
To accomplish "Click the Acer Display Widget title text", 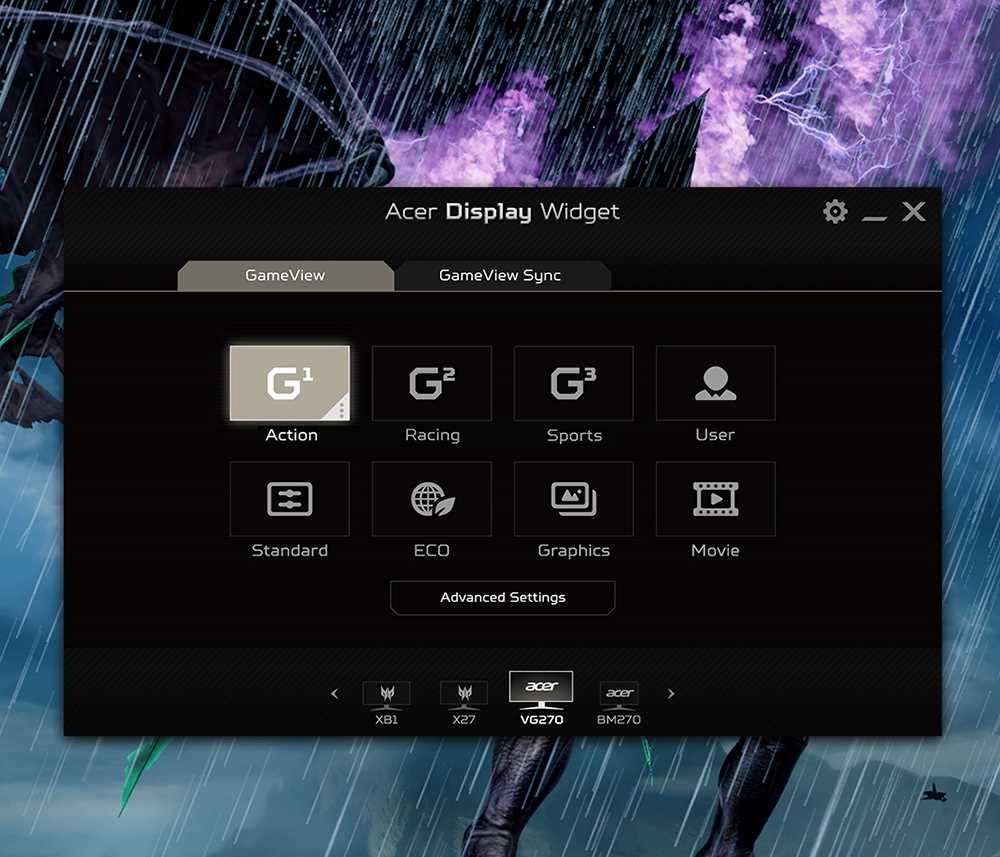I will [502, 211].
